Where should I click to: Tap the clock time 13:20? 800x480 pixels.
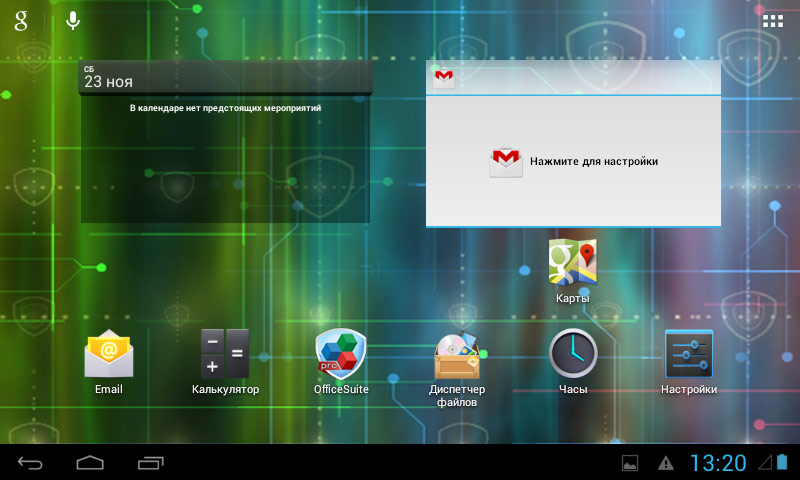click(x=718, y=463)
